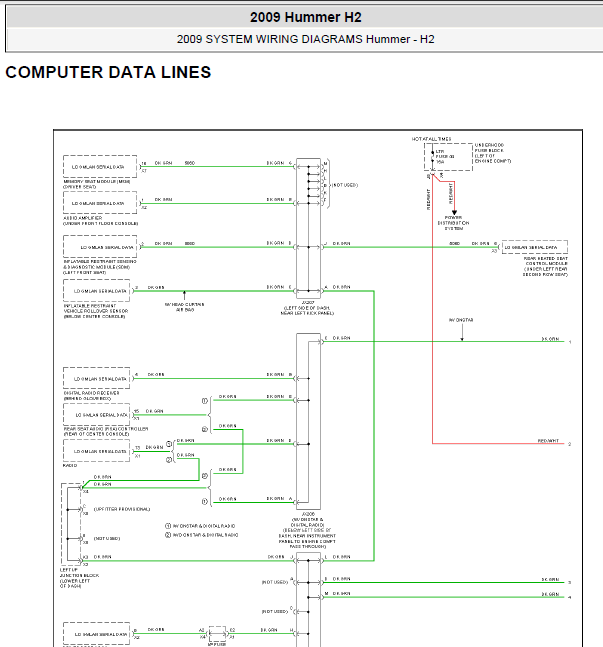Screen dimensions: 603x647
Task: Click the '(UPFITTER PROVISIONAL)' label
Action: pos(122,509)
